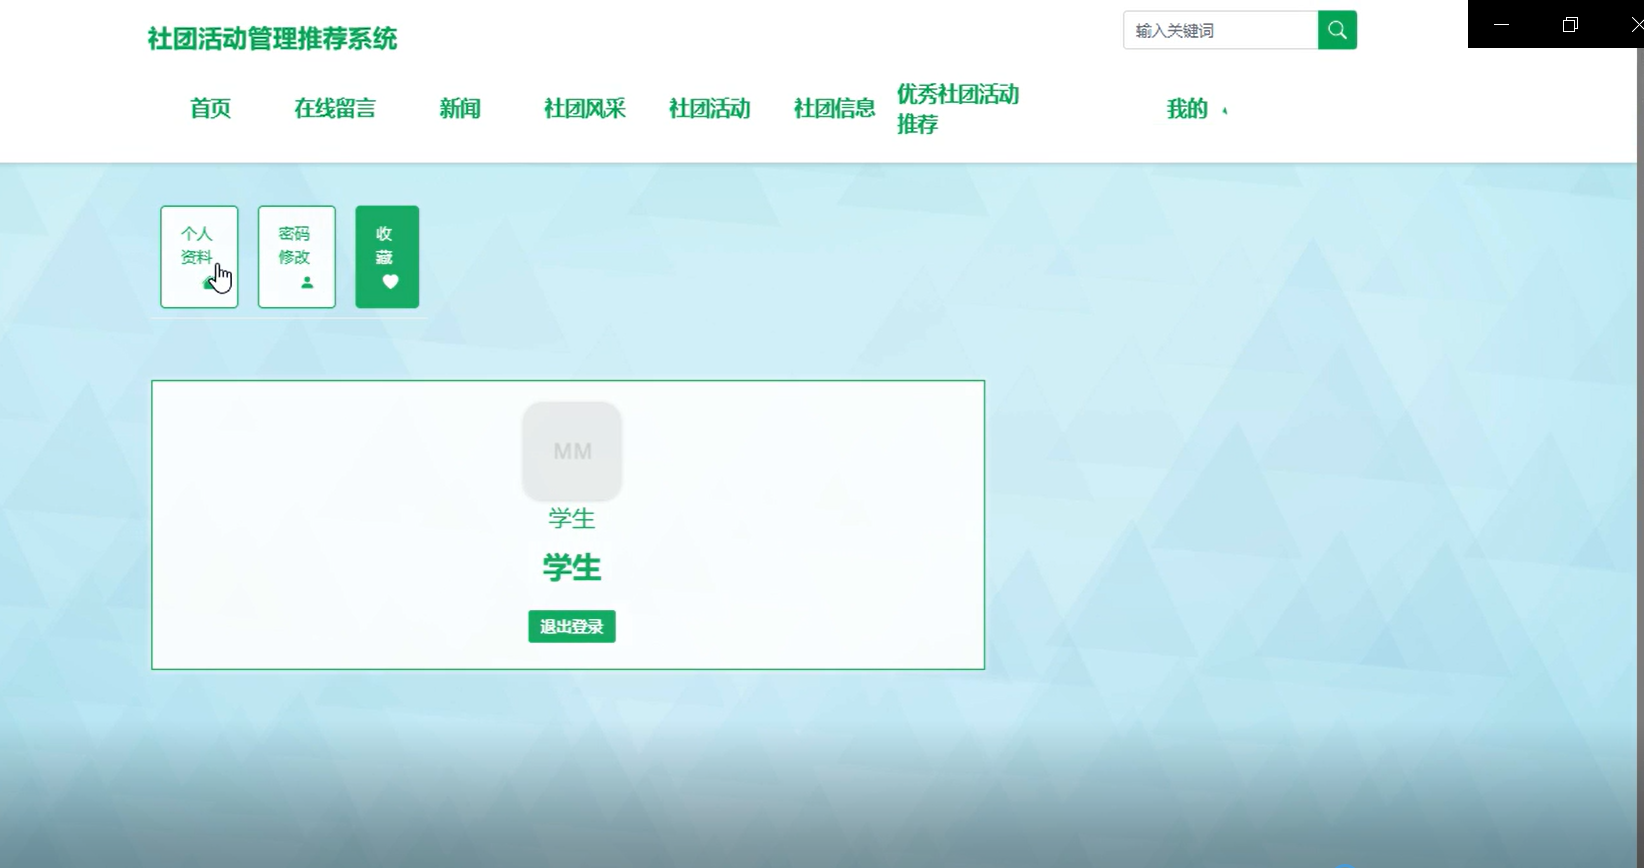1644x868 pixels.
Task: Click the person icon in 密码修改 tab
Action: pyautogui.click(x=307, y=283)
